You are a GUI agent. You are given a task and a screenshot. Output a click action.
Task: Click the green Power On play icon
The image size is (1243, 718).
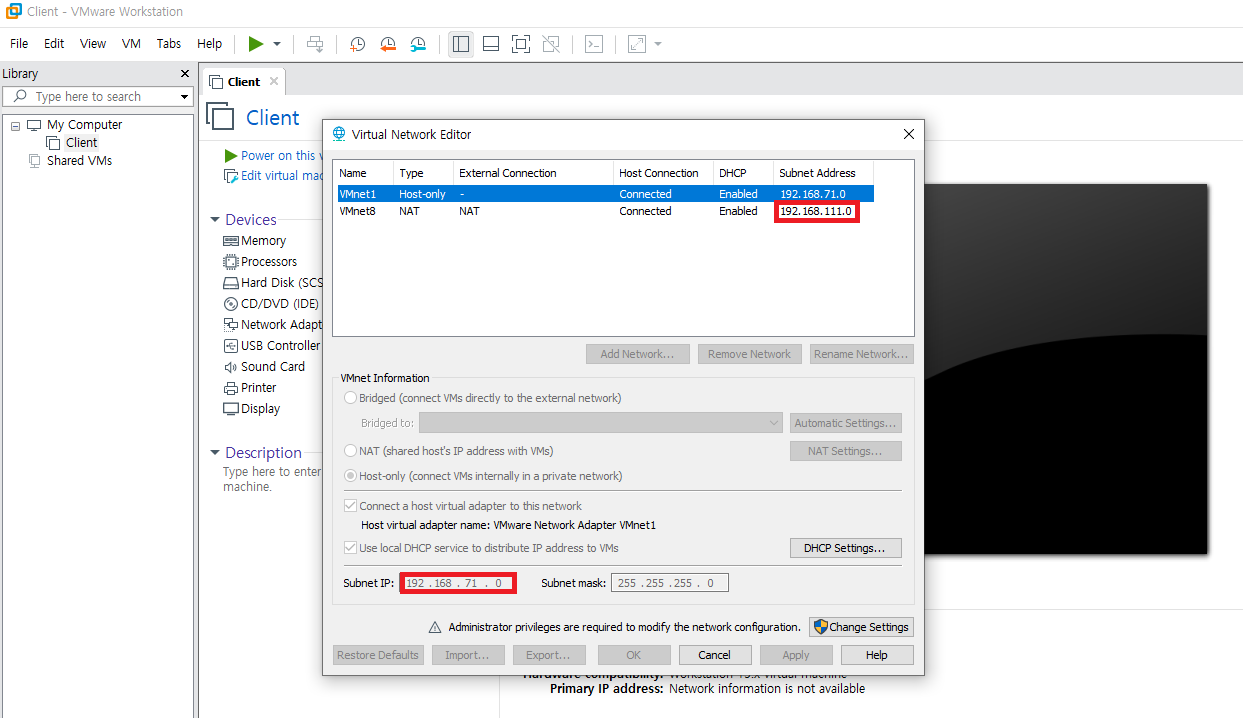(256, 44)
